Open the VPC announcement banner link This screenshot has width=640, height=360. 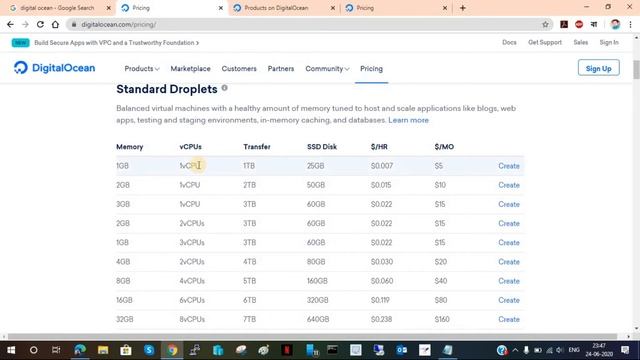tap(117, 42)
